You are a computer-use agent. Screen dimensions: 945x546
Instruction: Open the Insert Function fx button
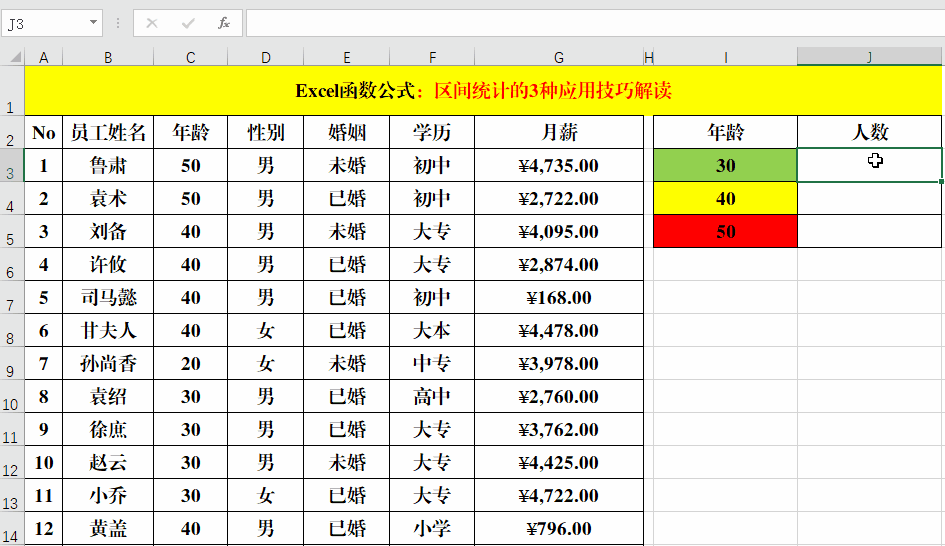(x=224, y=24)
